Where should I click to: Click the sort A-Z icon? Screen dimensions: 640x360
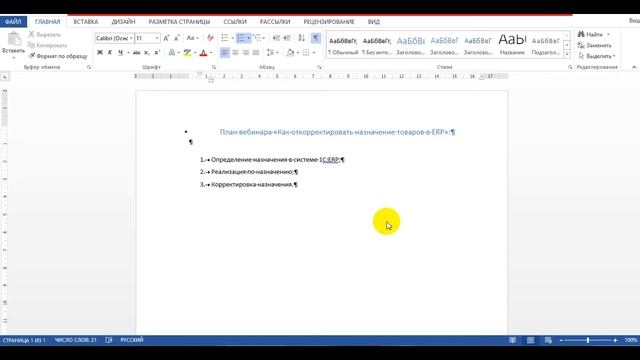coord(302,38)
